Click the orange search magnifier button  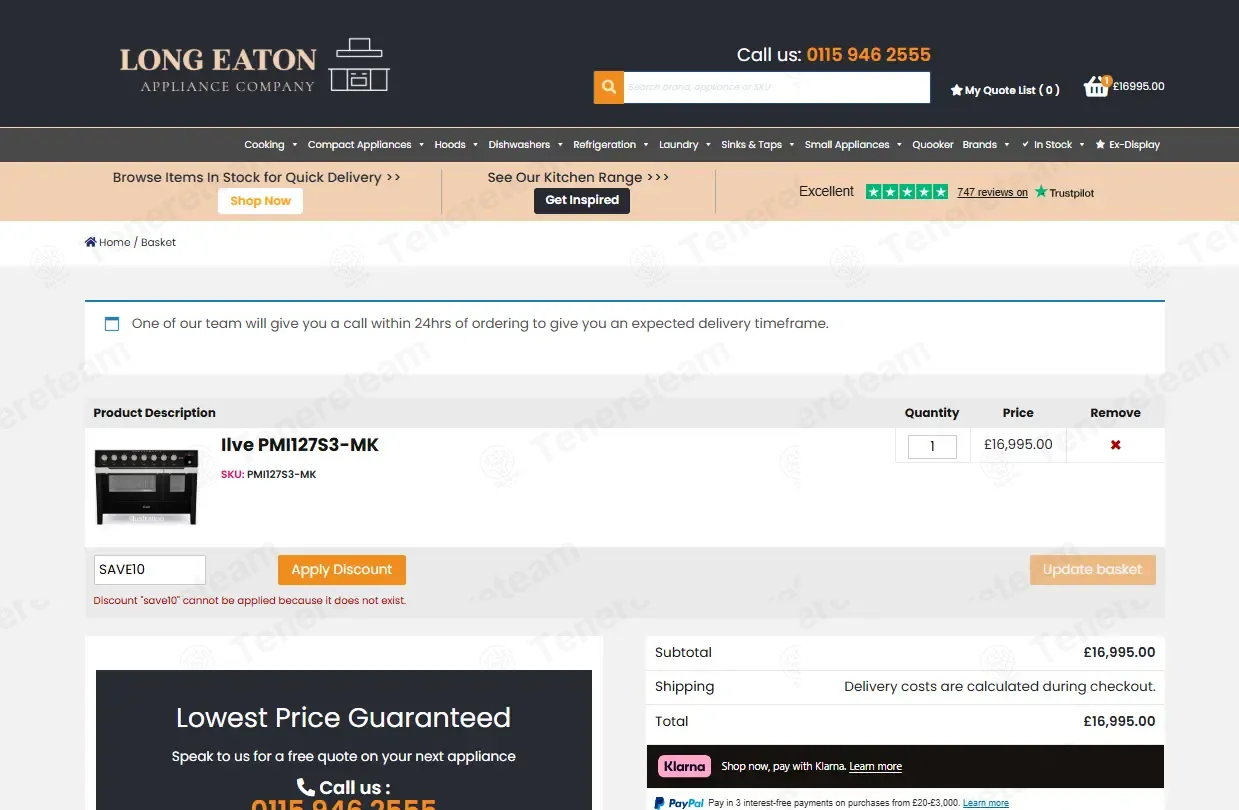coord(608,87)
